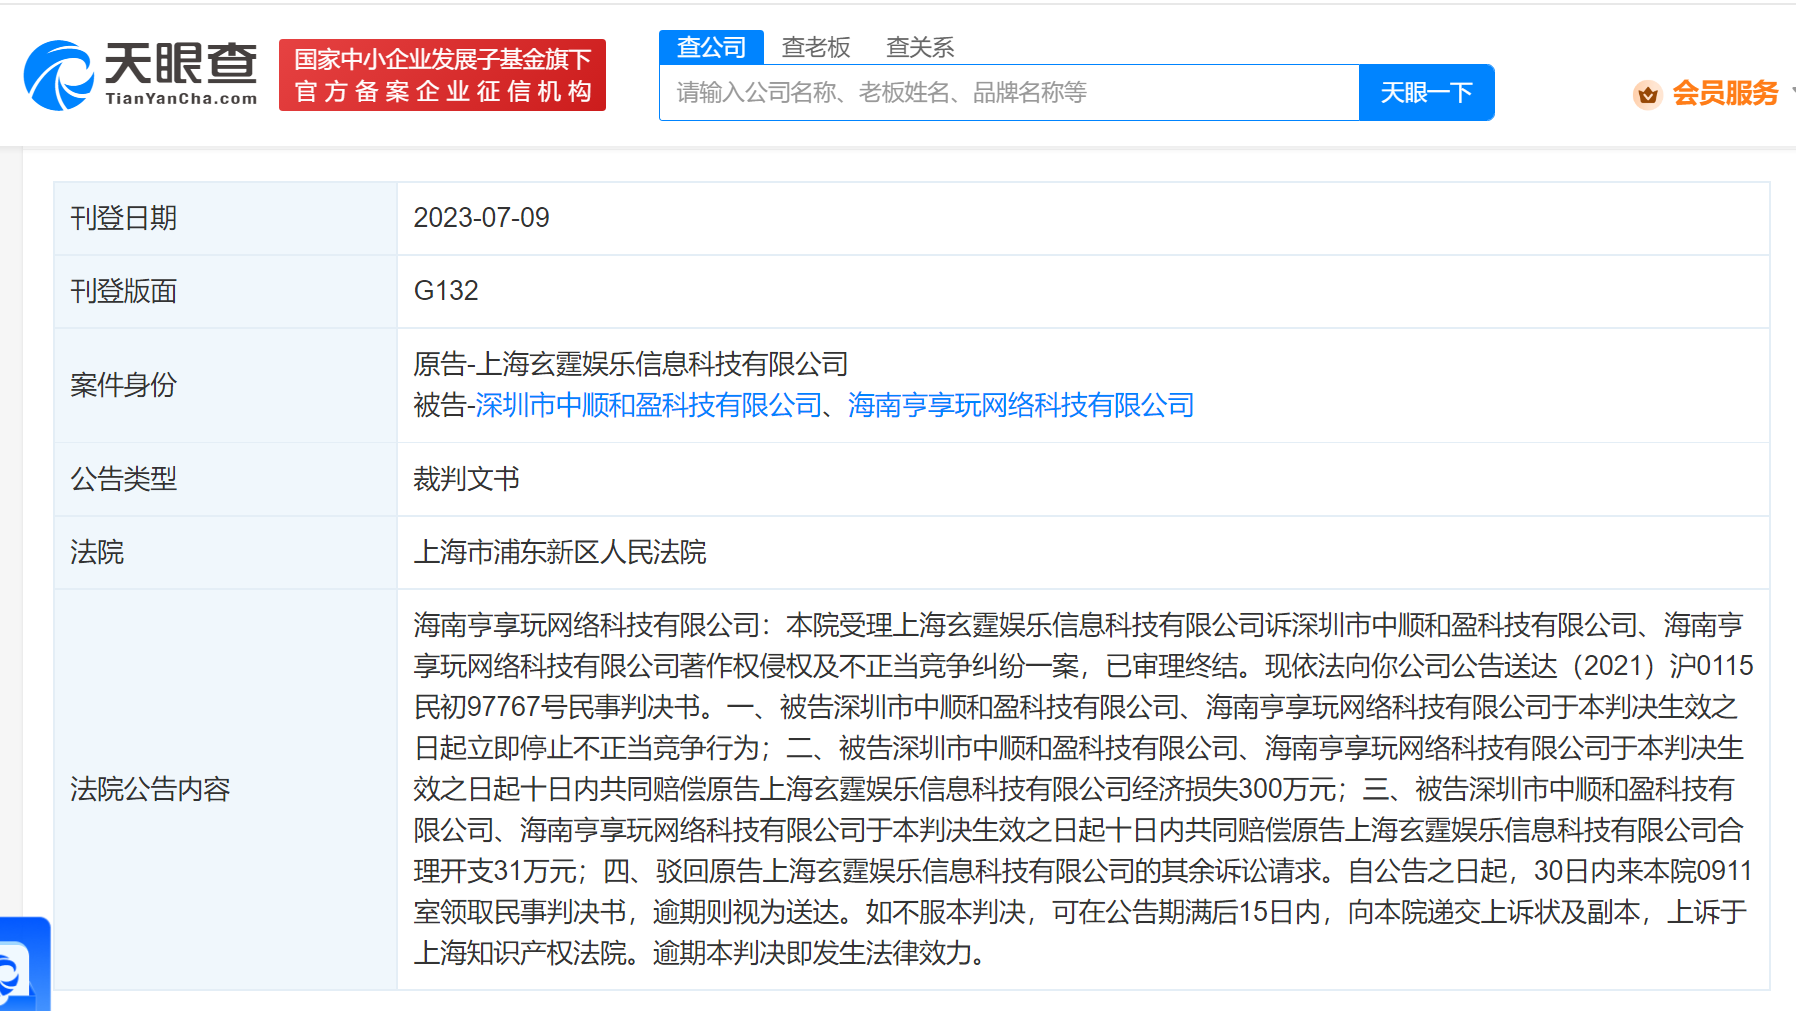Click the red 官方备案企业征信机构 banner
The height and width of the screenshot is (1011, 1796).
coord(442,75)
